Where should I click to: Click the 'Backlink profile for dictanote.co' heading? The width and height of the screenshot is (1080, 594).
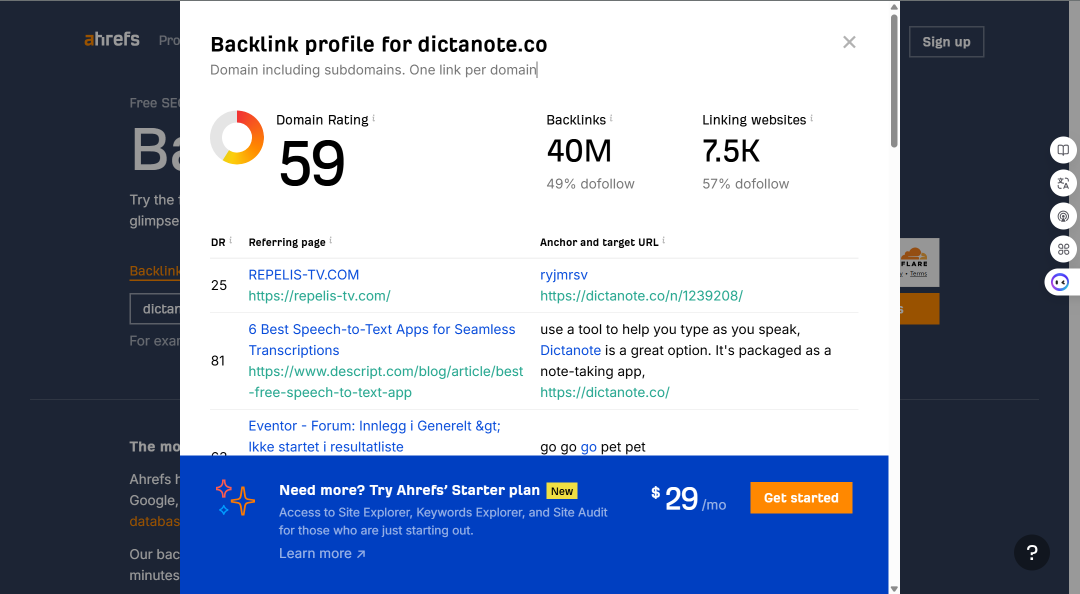[x=379, y=45]
